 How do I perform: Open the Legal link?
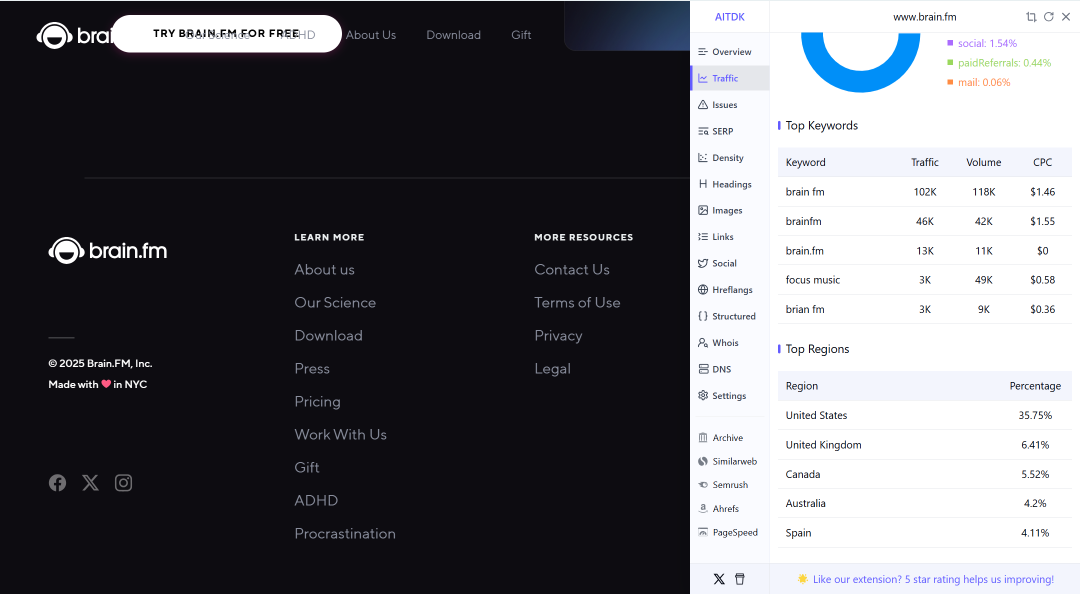point(552,369)
